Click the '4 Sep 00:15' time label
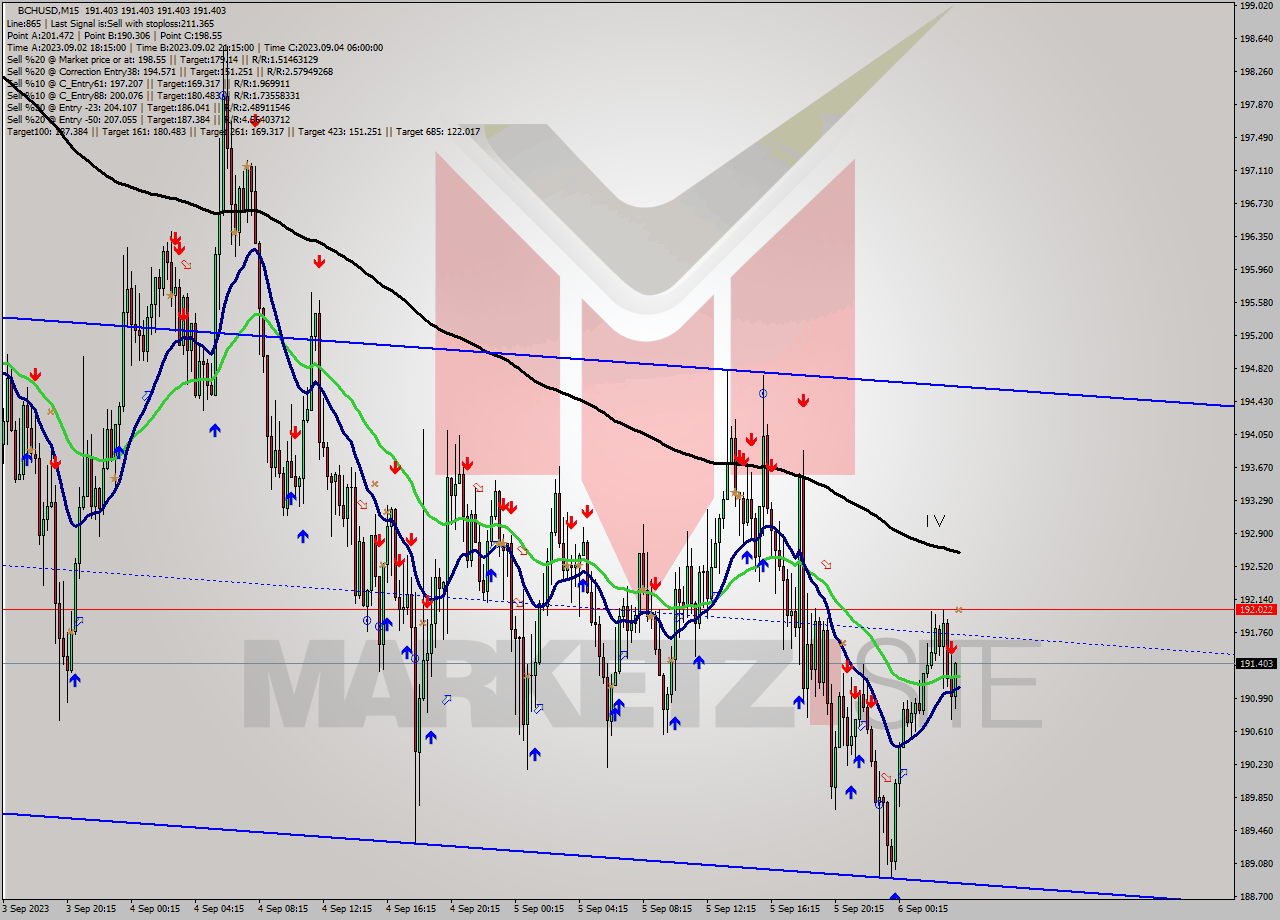The width and height of the screenshot is (1280, 920). [156, 909]
